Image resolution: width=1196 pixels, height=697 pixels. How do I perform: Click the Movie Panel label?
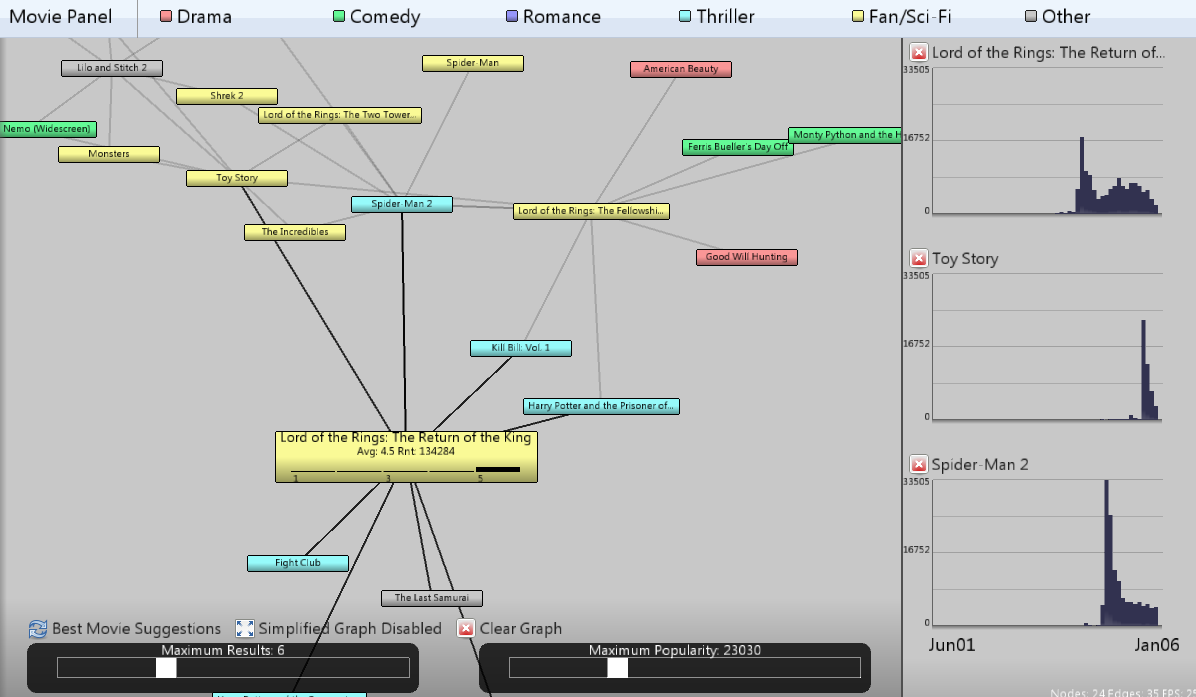pyautogui.click(x=60, y=17)
